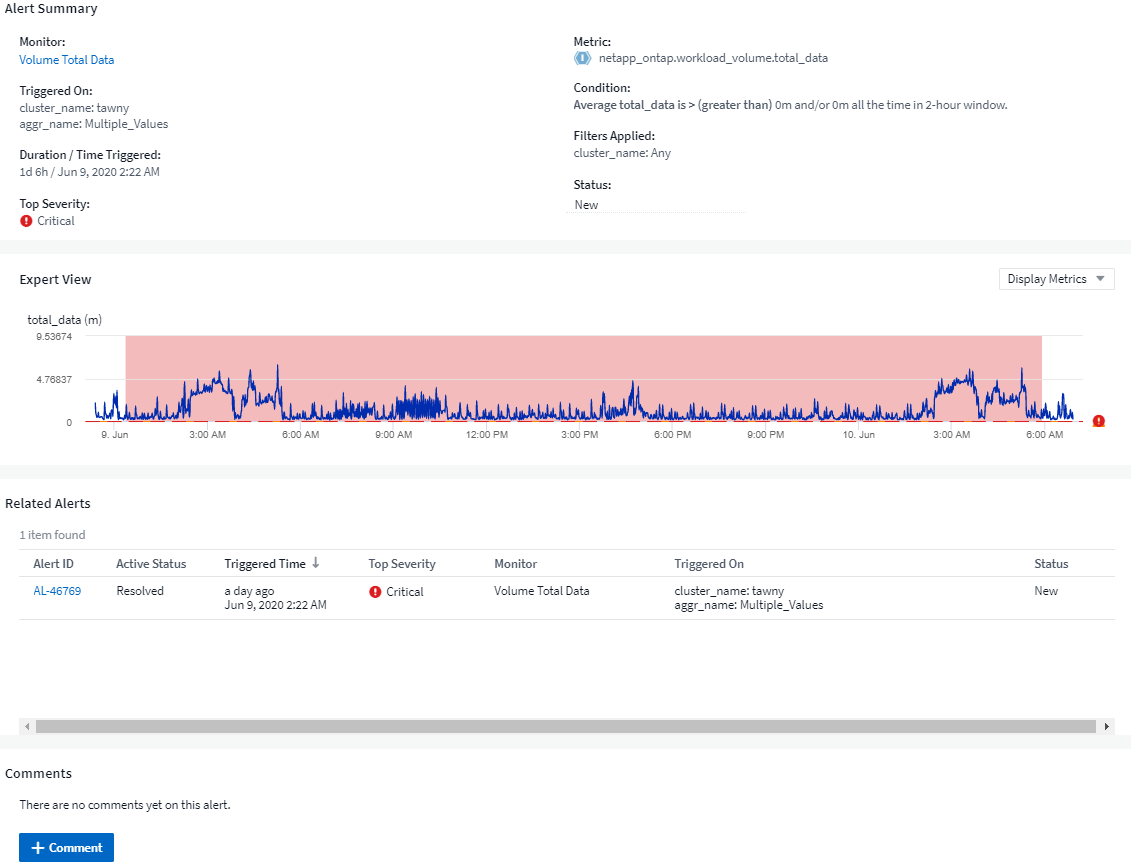Click the Add Comment button
The width and height of the screenshot is (1131, 863).
tap(66, 848)
